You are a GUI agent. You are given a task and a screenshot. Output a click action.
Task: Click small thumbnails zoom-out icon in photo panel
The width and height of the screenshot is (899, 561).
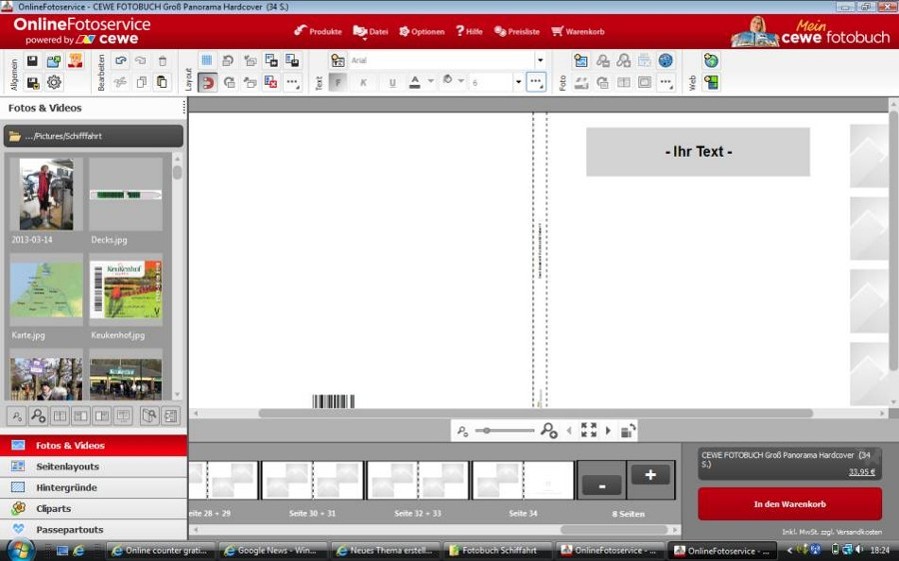click(17, 416)
